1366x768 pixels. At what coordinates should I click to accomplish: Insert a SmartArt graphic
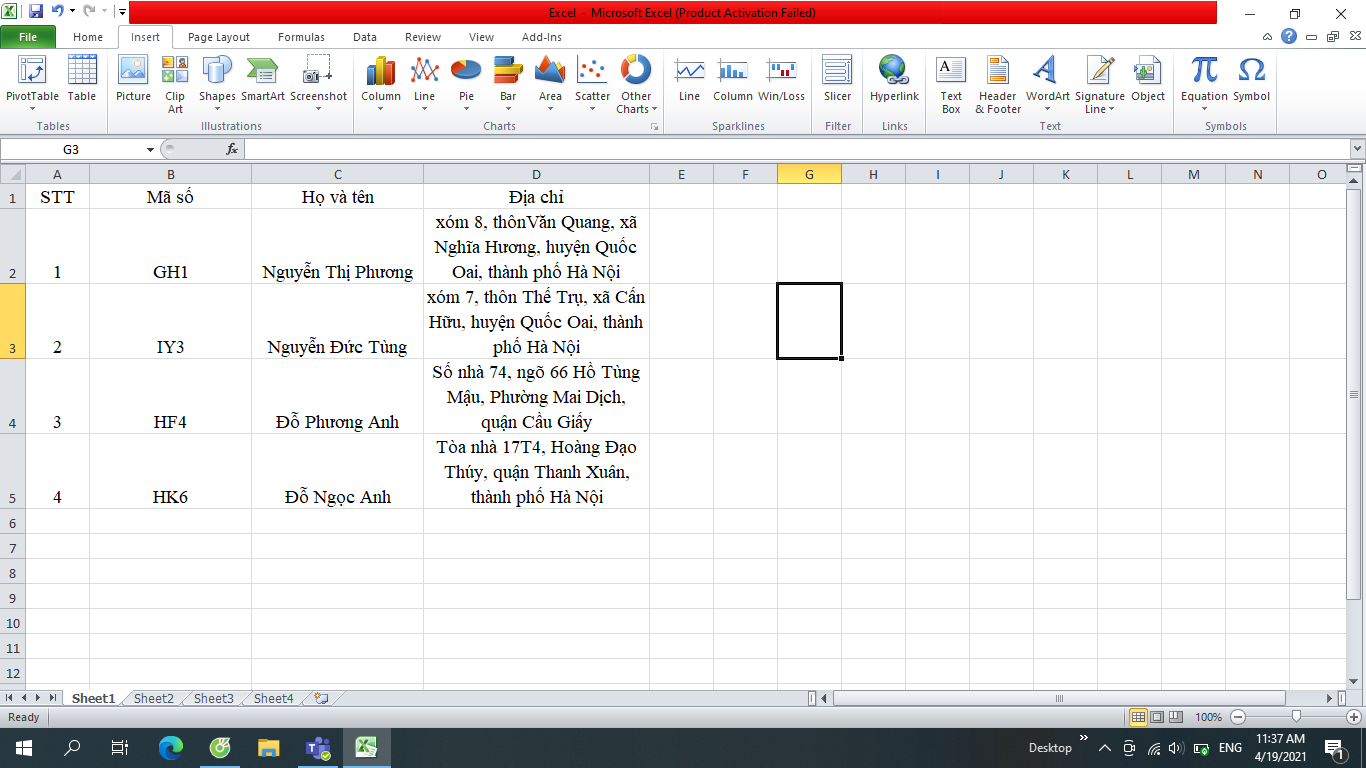[263, 80]
